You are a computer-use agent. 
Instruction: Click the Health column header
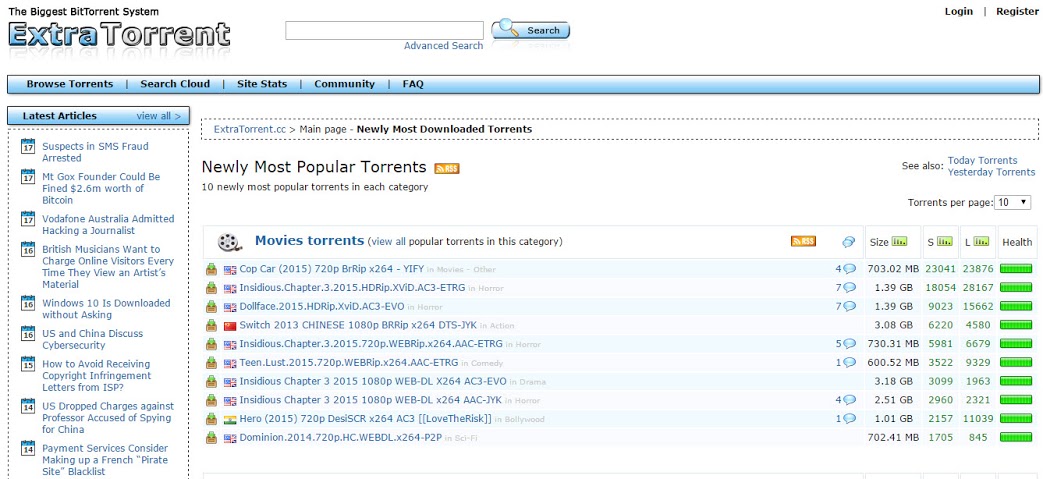coord(1017,242)
